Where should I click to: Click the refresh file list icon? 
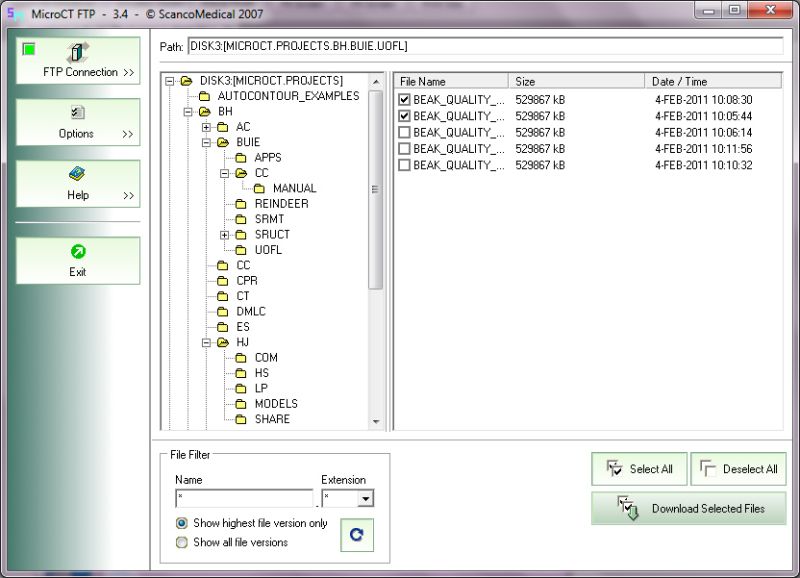pos(357,535)
